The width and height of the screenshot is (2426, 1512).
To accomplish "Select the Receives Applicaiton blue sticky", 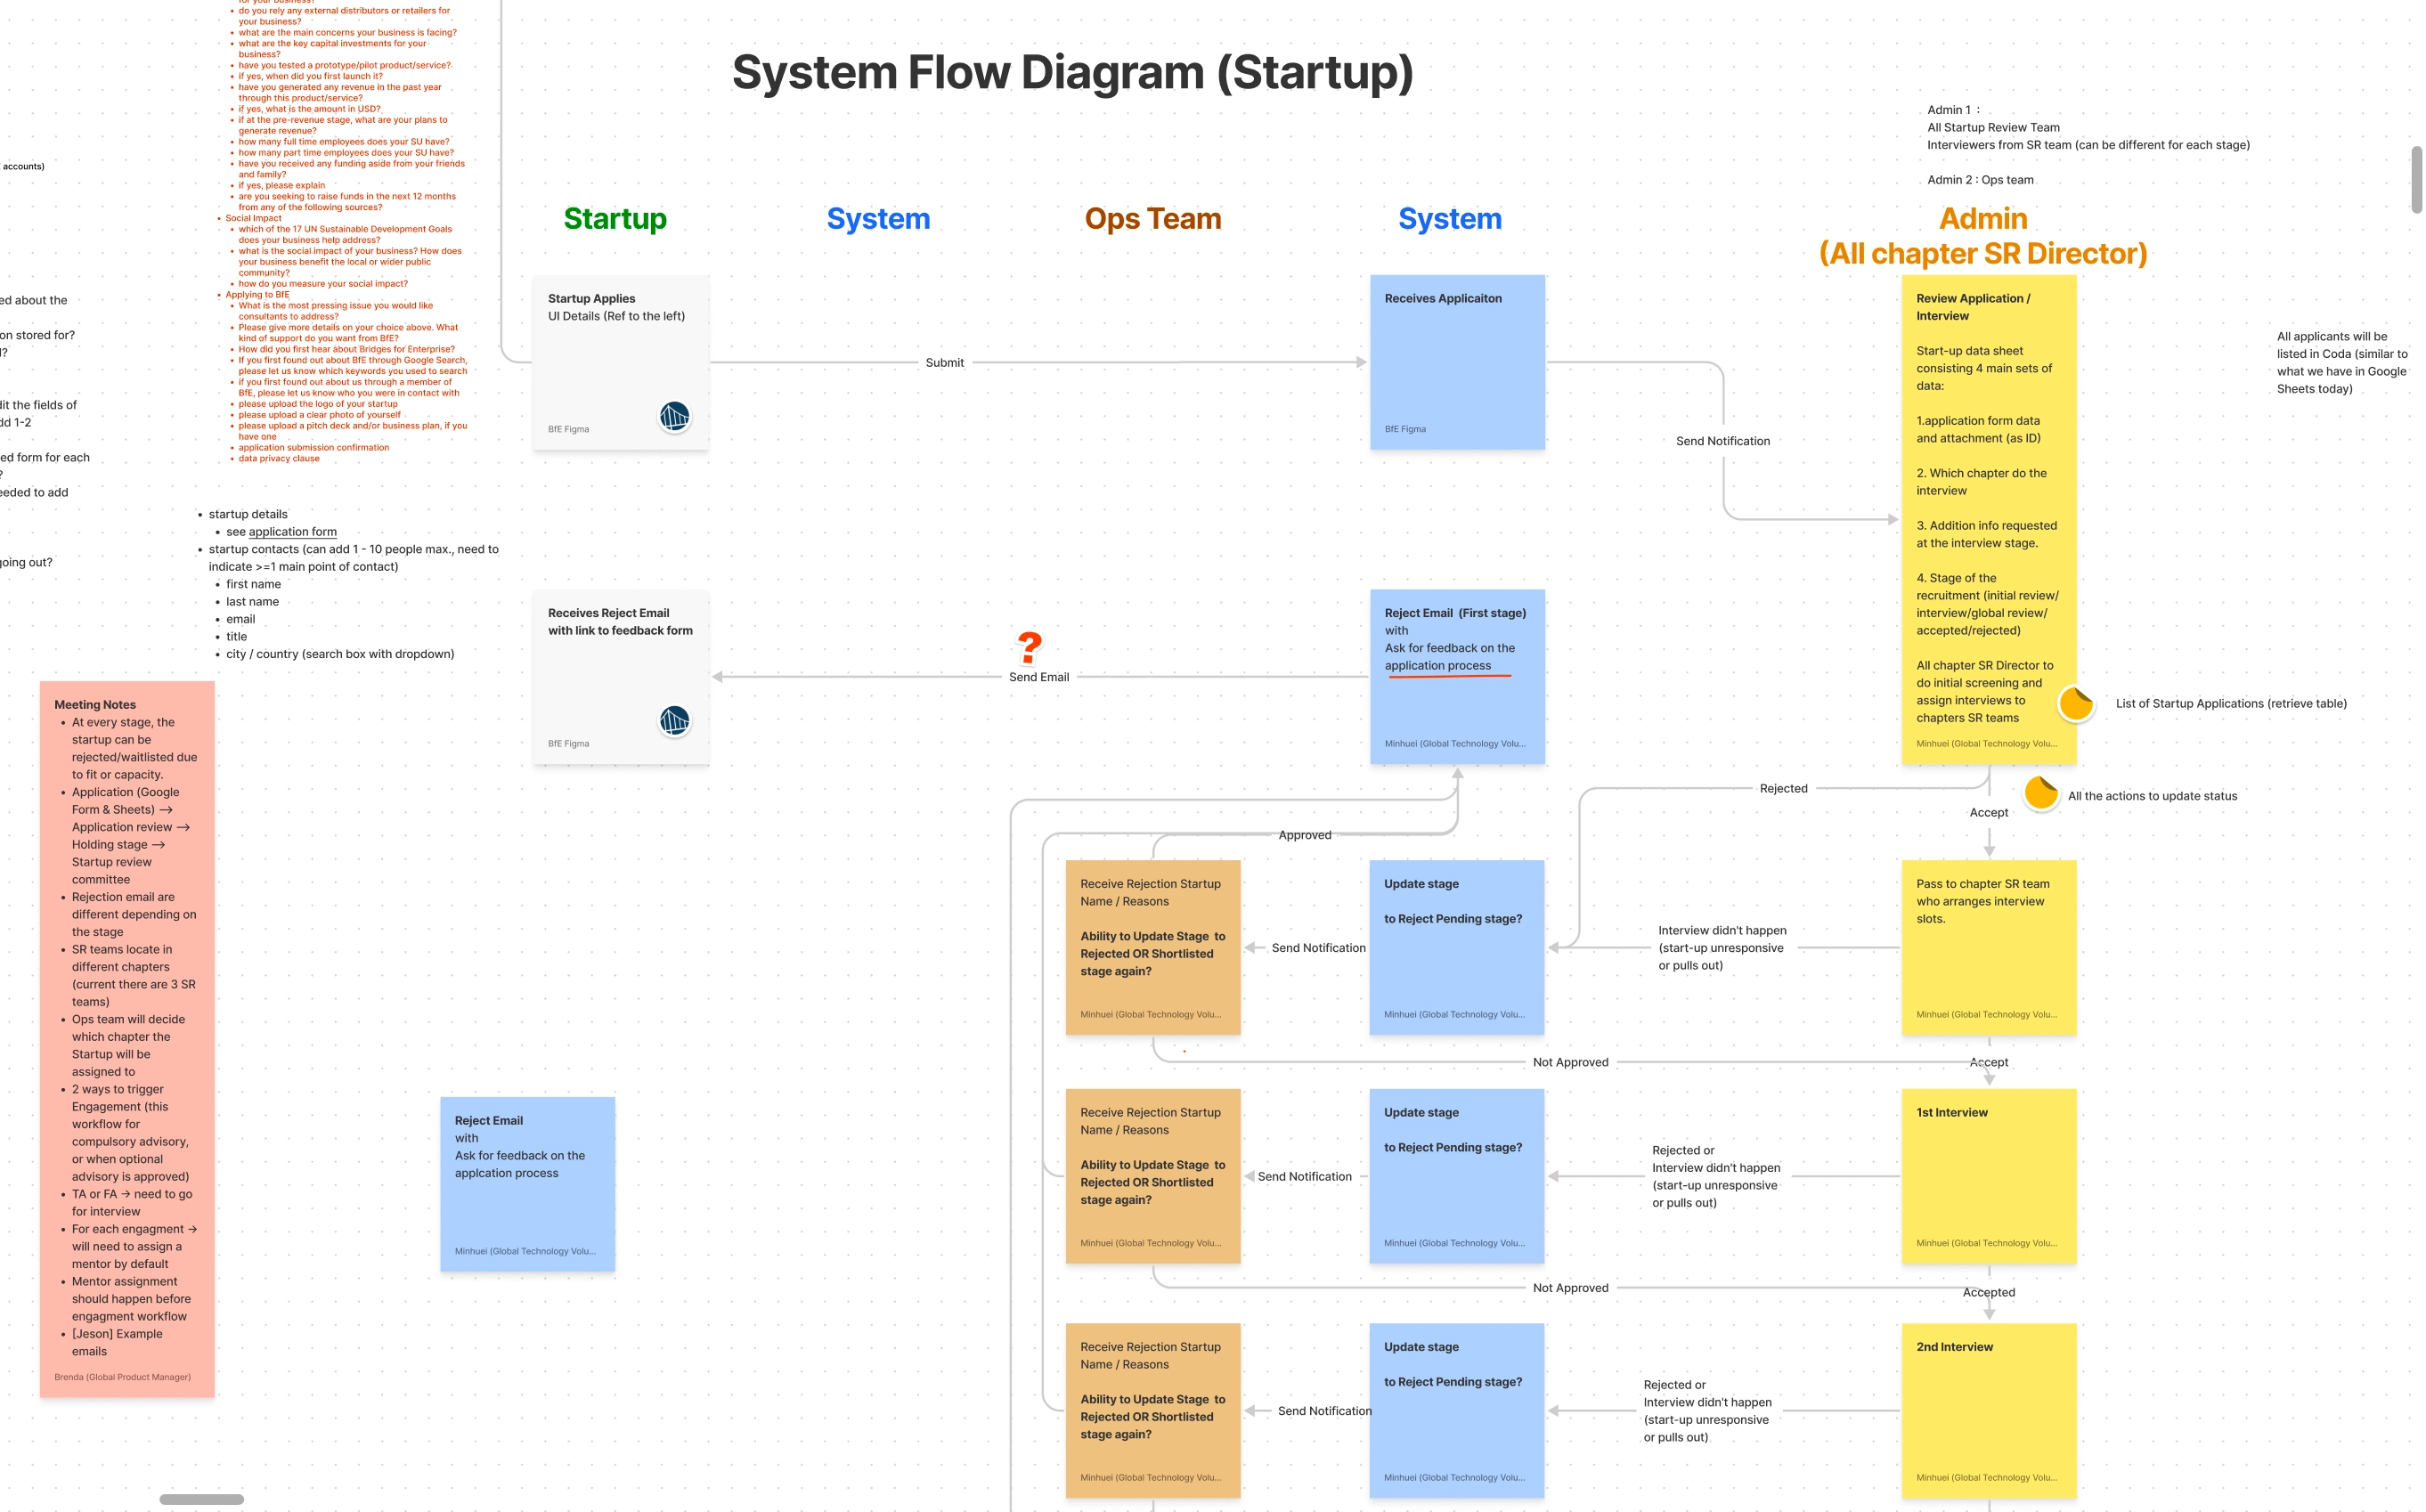I will (1457, 362).
